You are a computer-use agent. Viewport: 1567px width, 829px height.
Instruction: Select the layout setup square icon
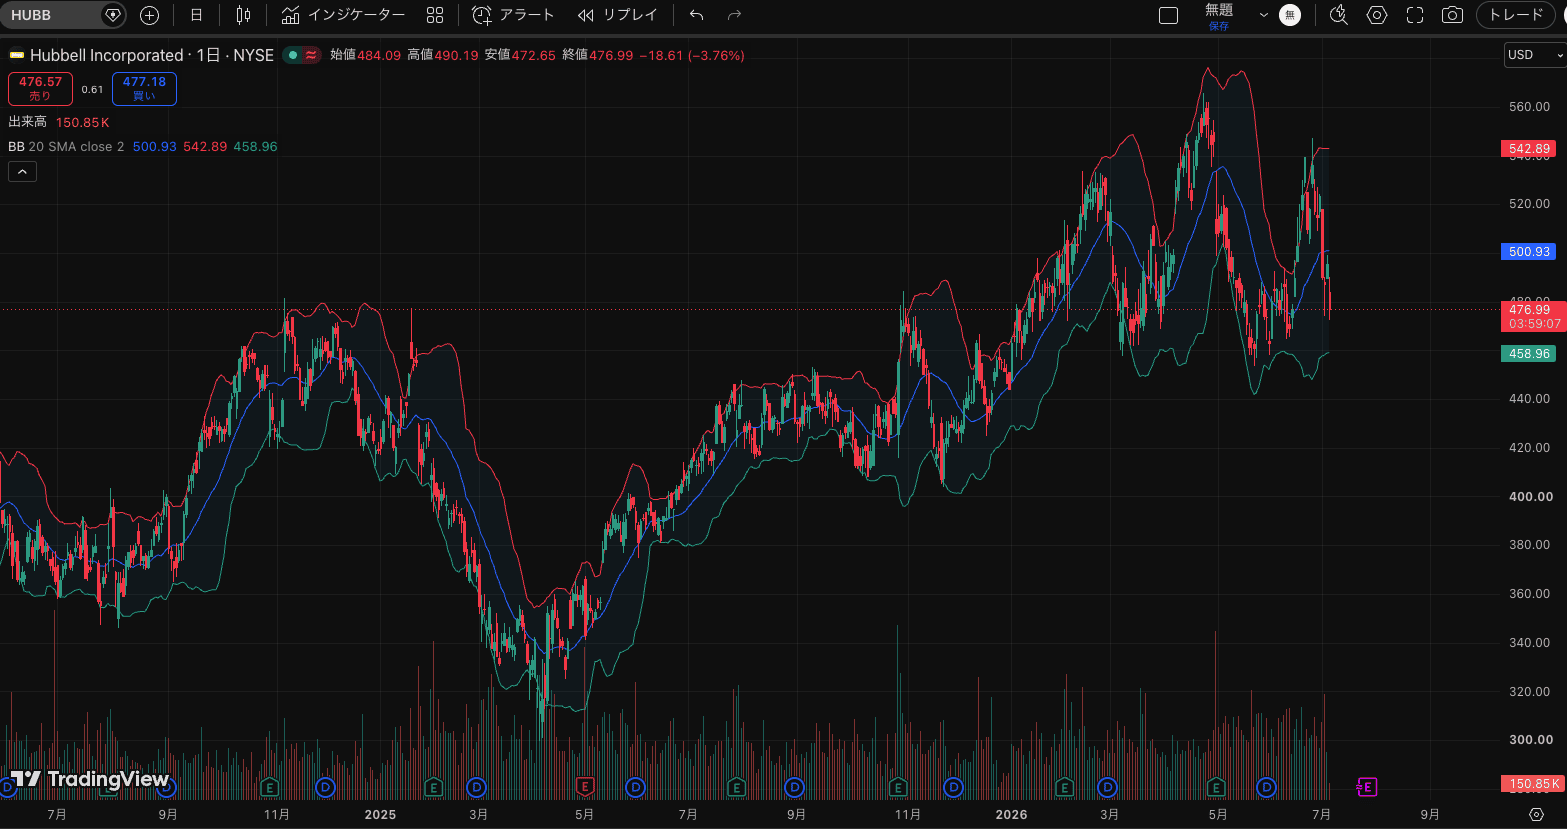point(1168,15)
